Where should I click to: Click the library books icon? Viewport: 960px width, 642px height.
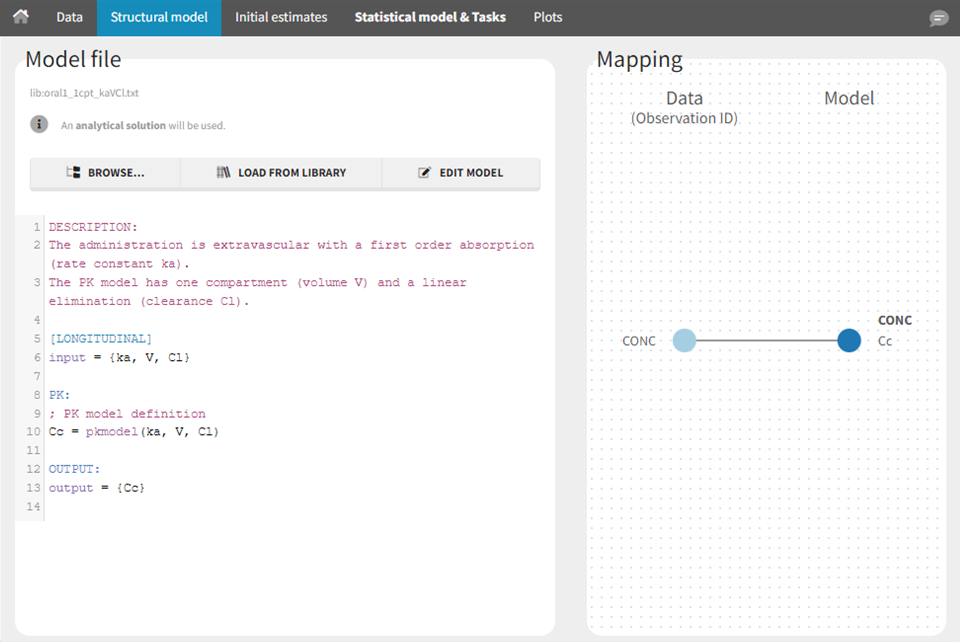223,173
